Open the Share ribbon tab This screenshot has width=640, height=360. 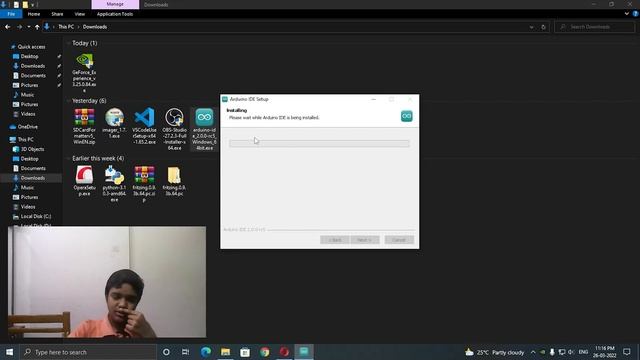click(57, 14)
